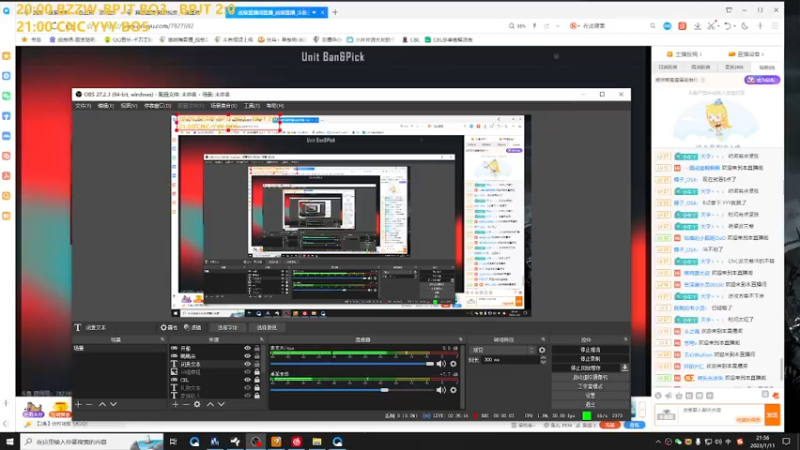
Task: Toggle the lock on the selected text source
Action: click(257, 364)
